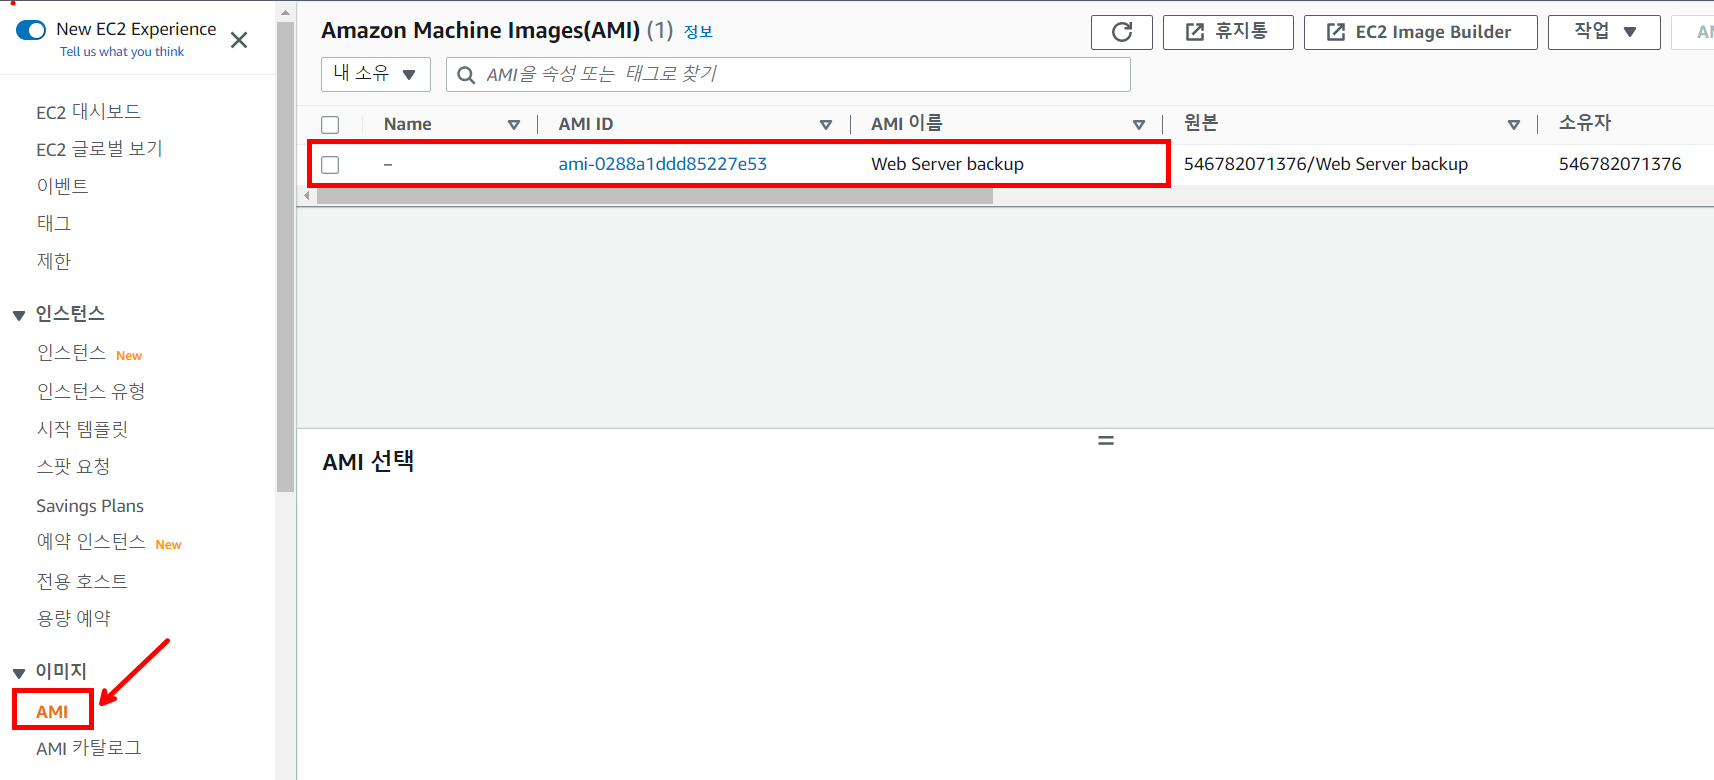Open 인스턴스 New page
The height and width of the screenshot is (780, 1714).
pos(71,353)
